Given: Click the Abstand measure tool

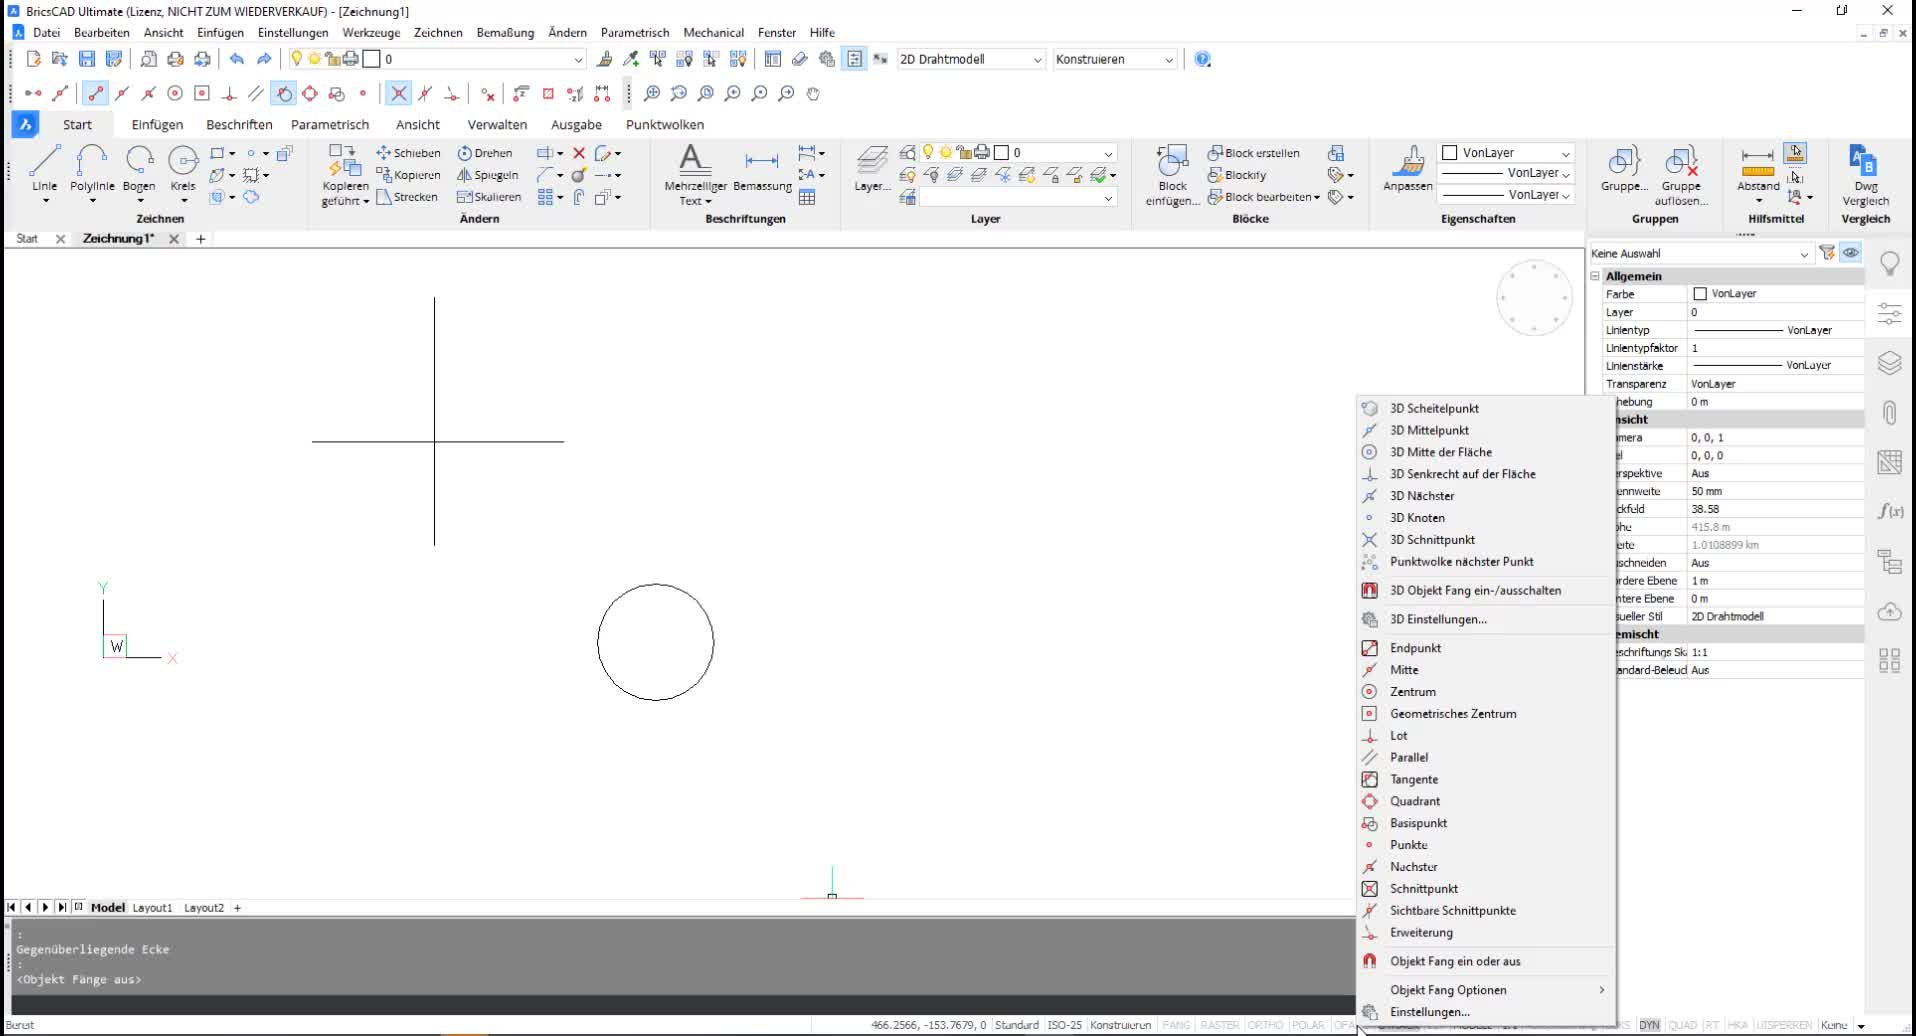Looking at the screenshot, I should [x=1758, y=170].
